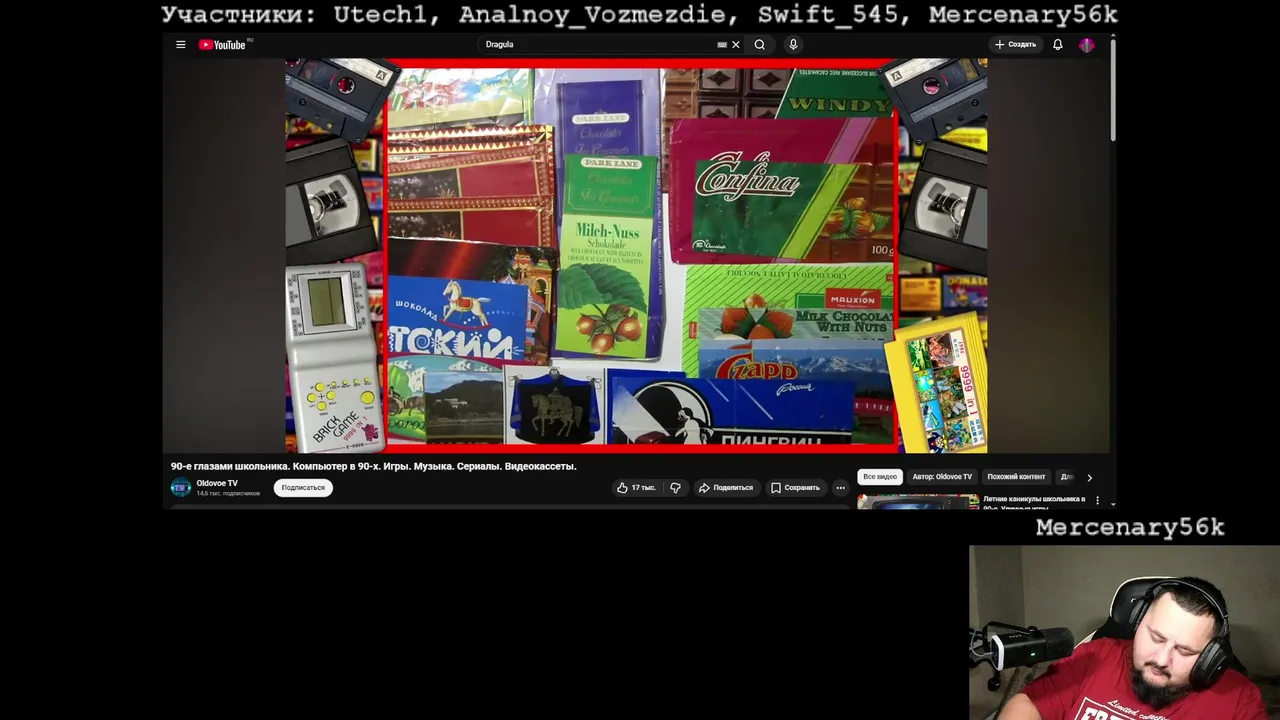Run search with magnifier button
Screen dimensions: 1280x720
click(x=760, y=45)
